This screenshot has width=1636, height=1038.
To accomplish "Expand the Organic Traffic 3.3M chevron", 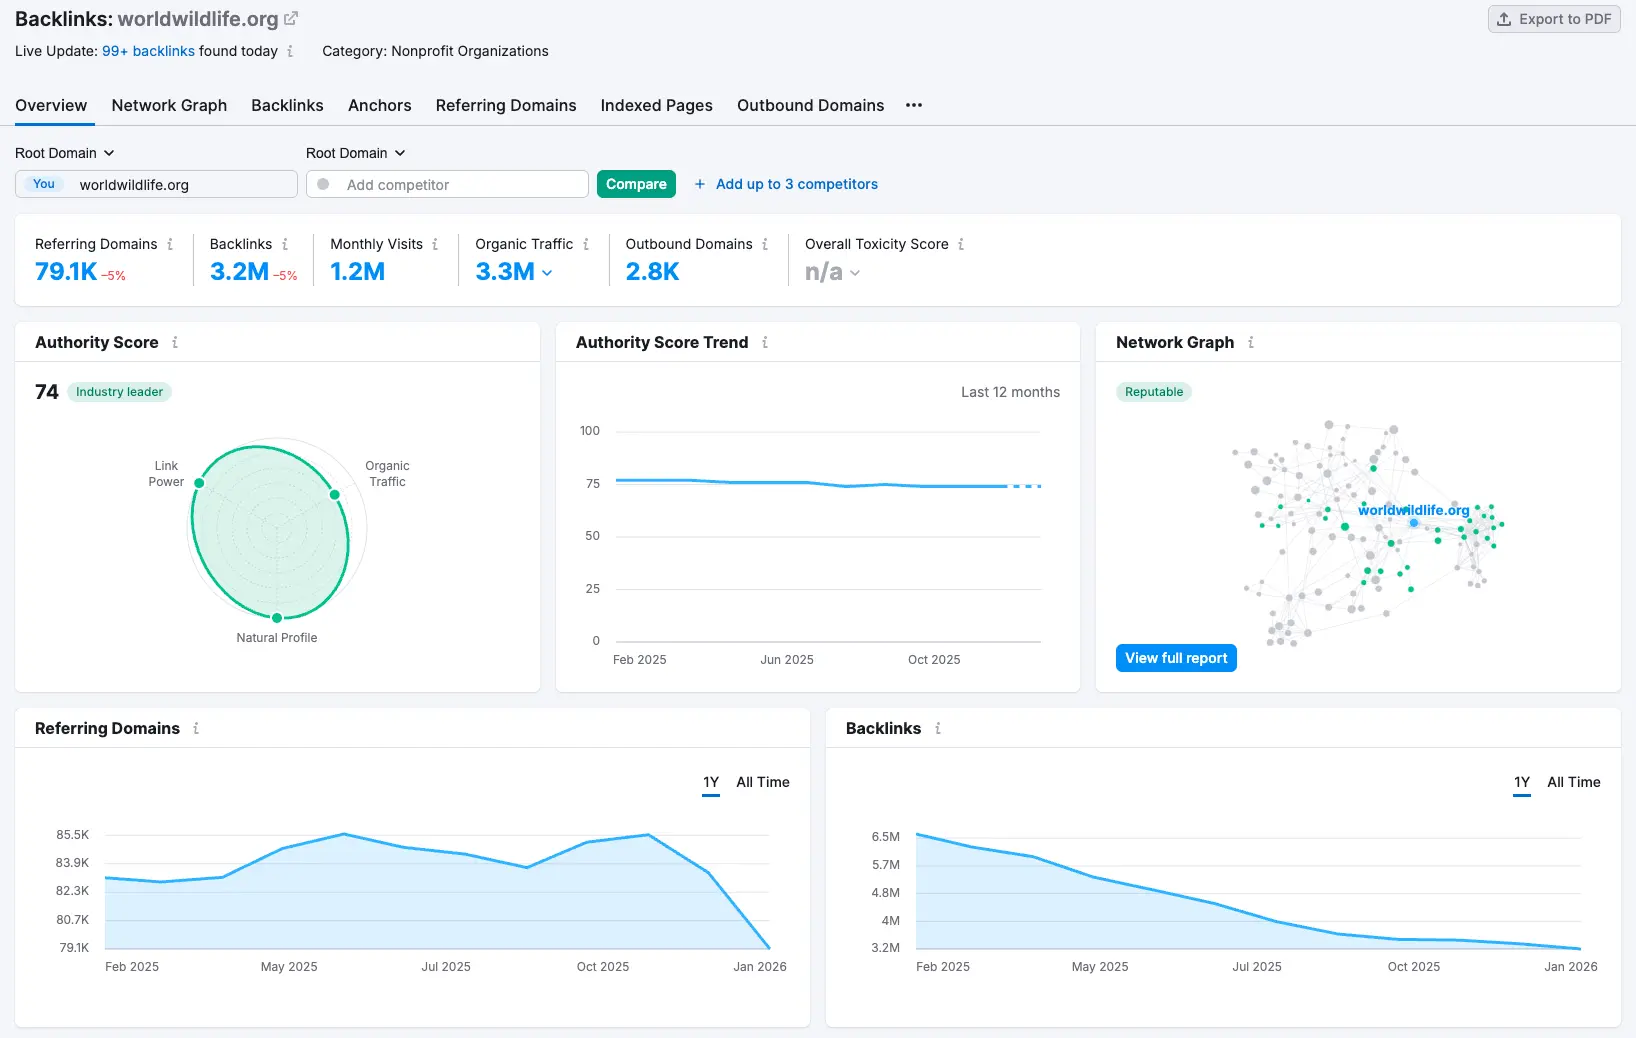I will [x=547, y=273].
